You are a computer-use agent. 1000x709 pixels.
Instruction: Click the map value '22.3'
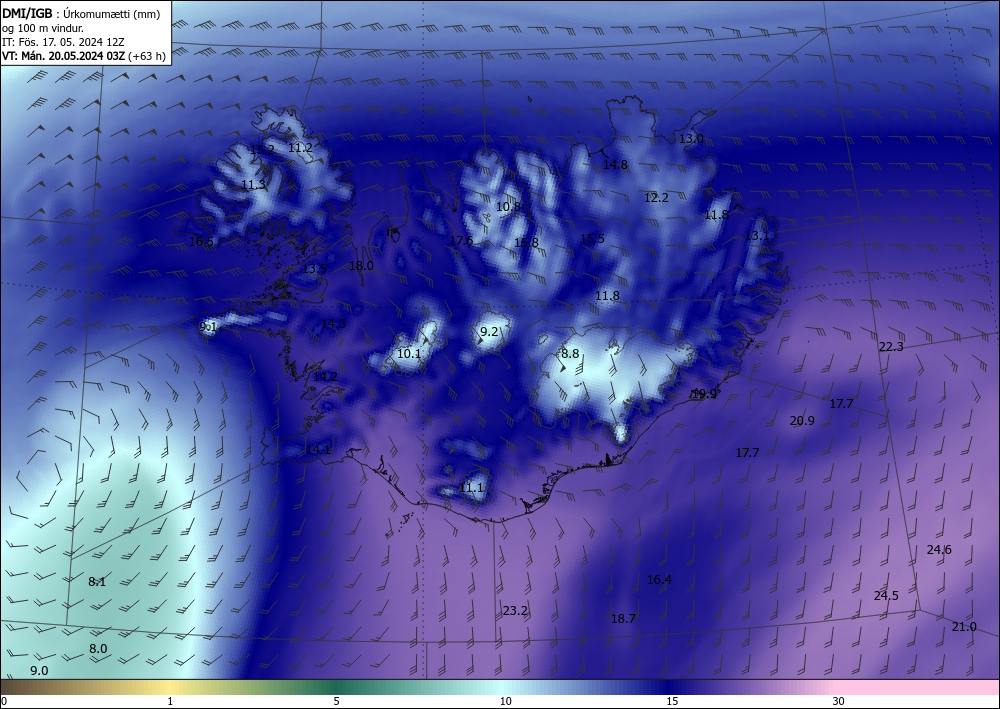click(891, 347)
